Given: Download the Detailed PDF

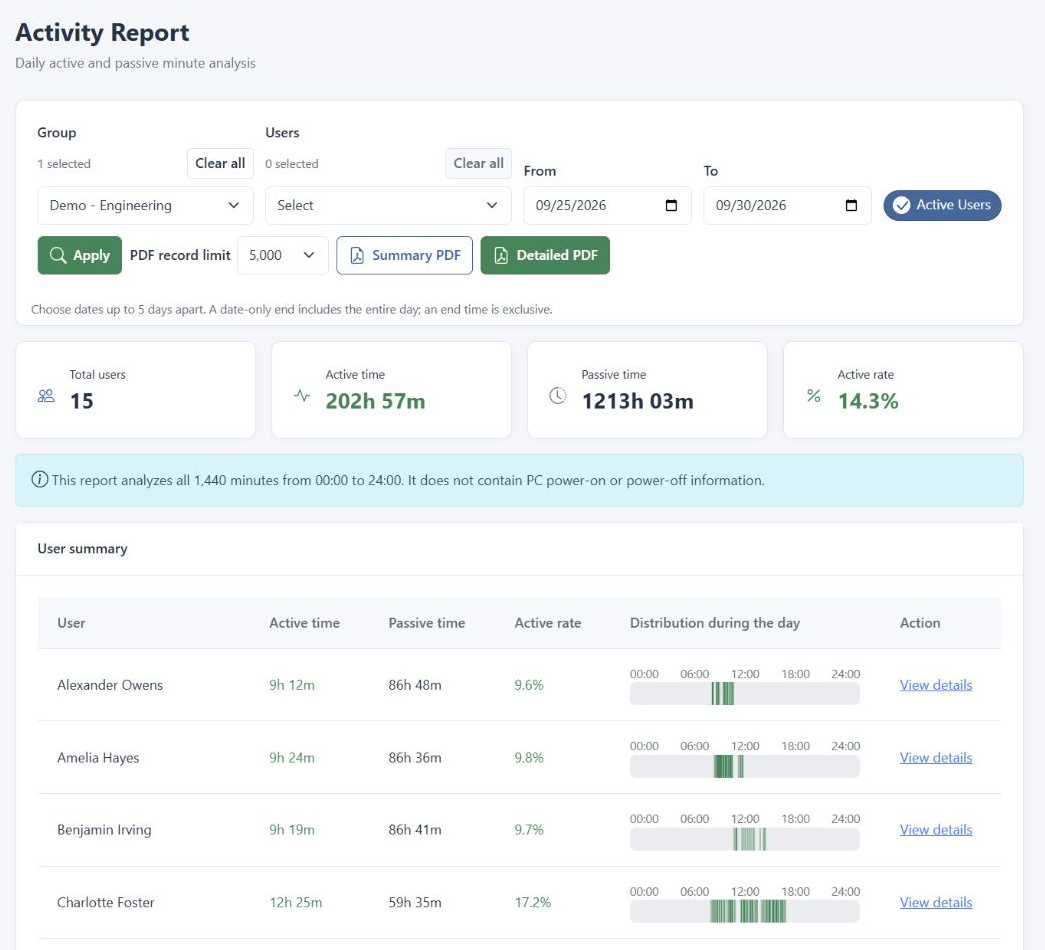Looking at the screenshot, I should [x=545, y=255].
